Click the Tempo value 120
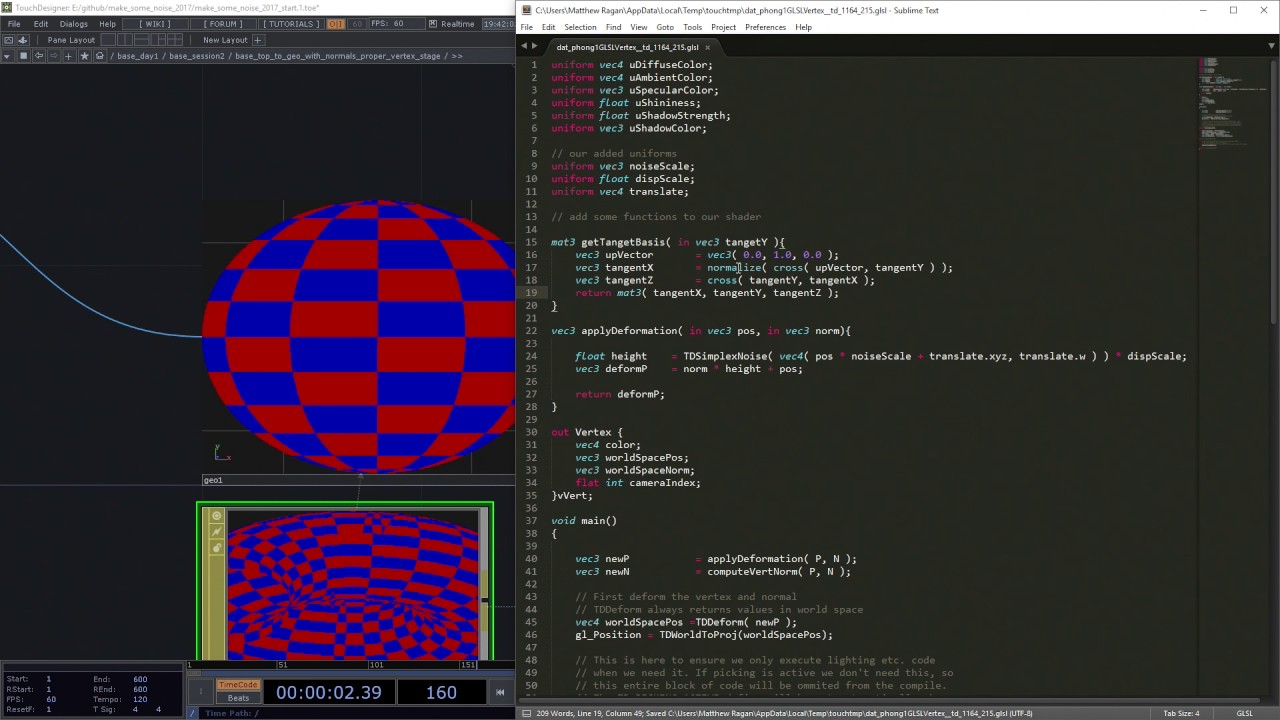The width and height of the screenshot is (1280, 720). click(x=140, y=699)
